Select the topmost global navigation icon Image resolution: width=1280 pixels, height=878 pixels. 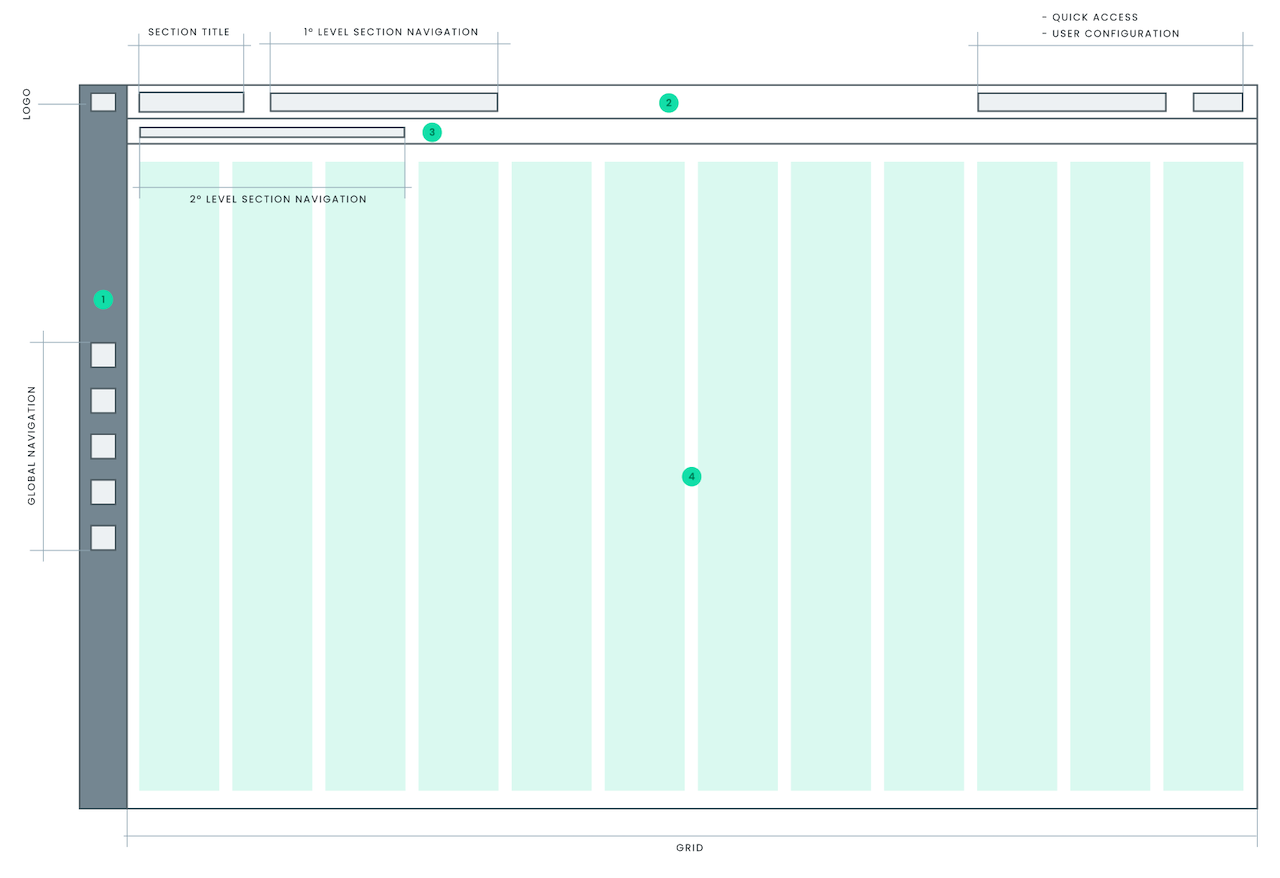[x=103, y=354]
